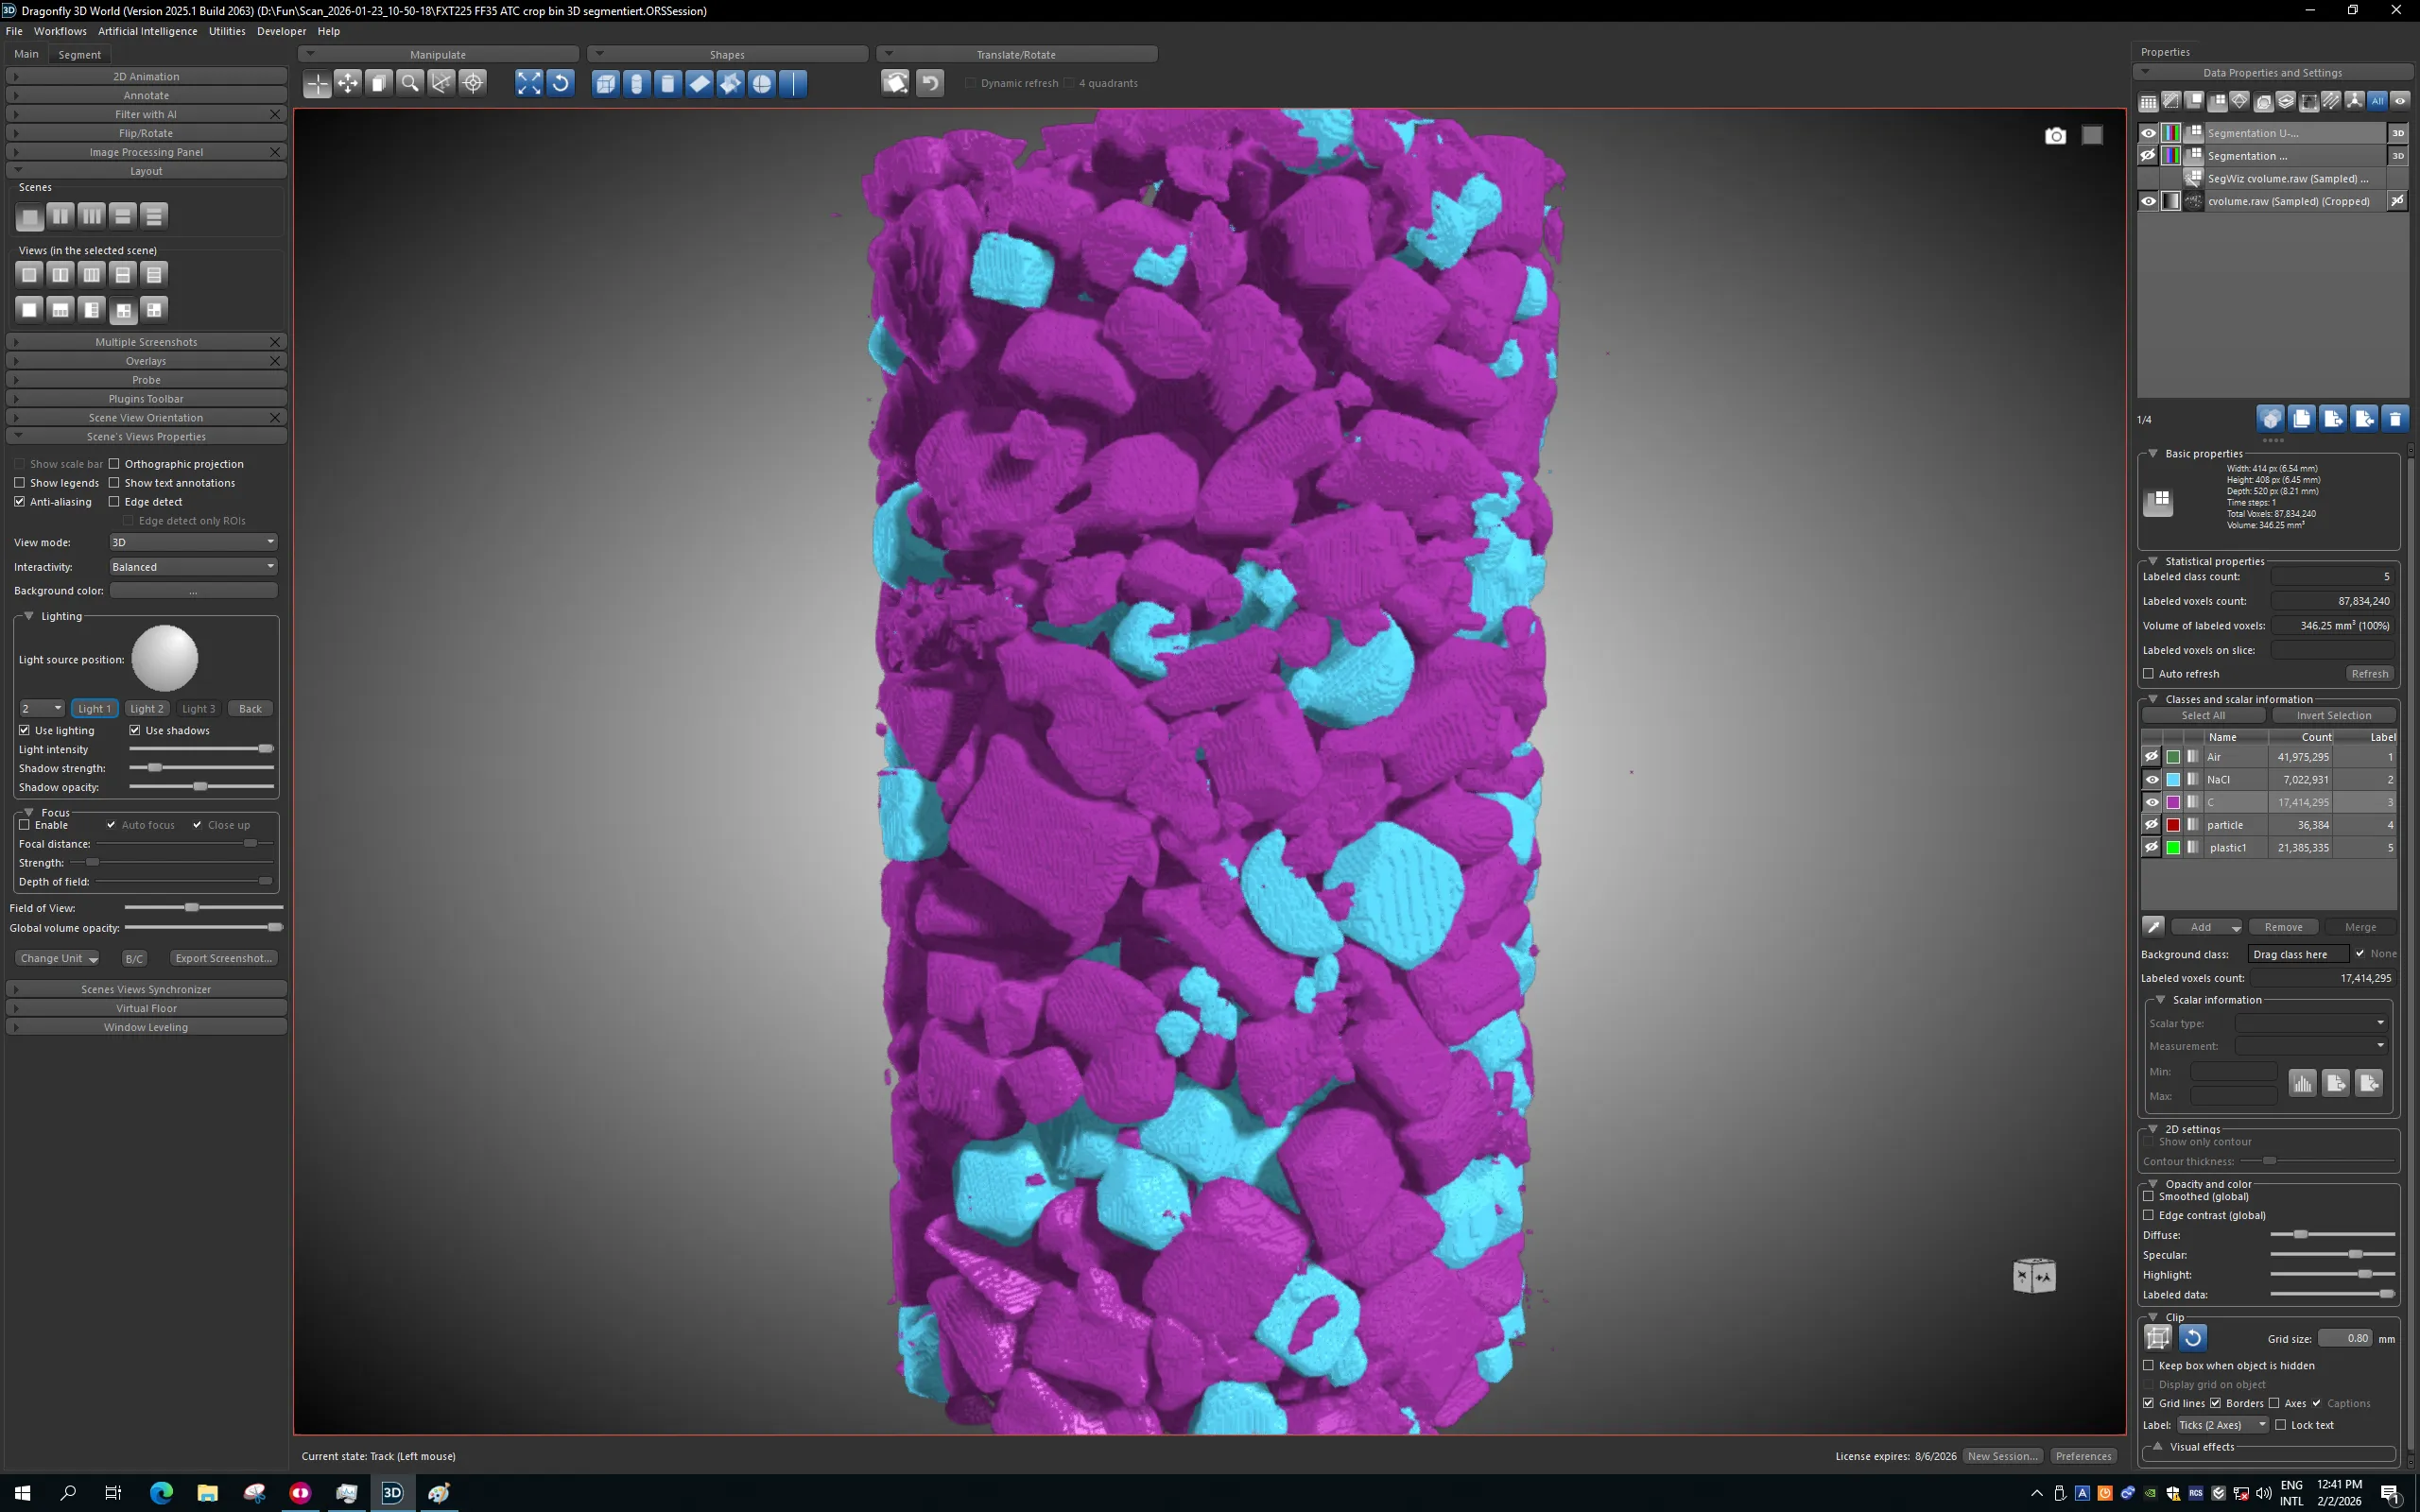Viewport: 2420px width, 1512px height.
Task: Toggle visibility of Segmentation U- dataset
Action: coord(2148,133)
